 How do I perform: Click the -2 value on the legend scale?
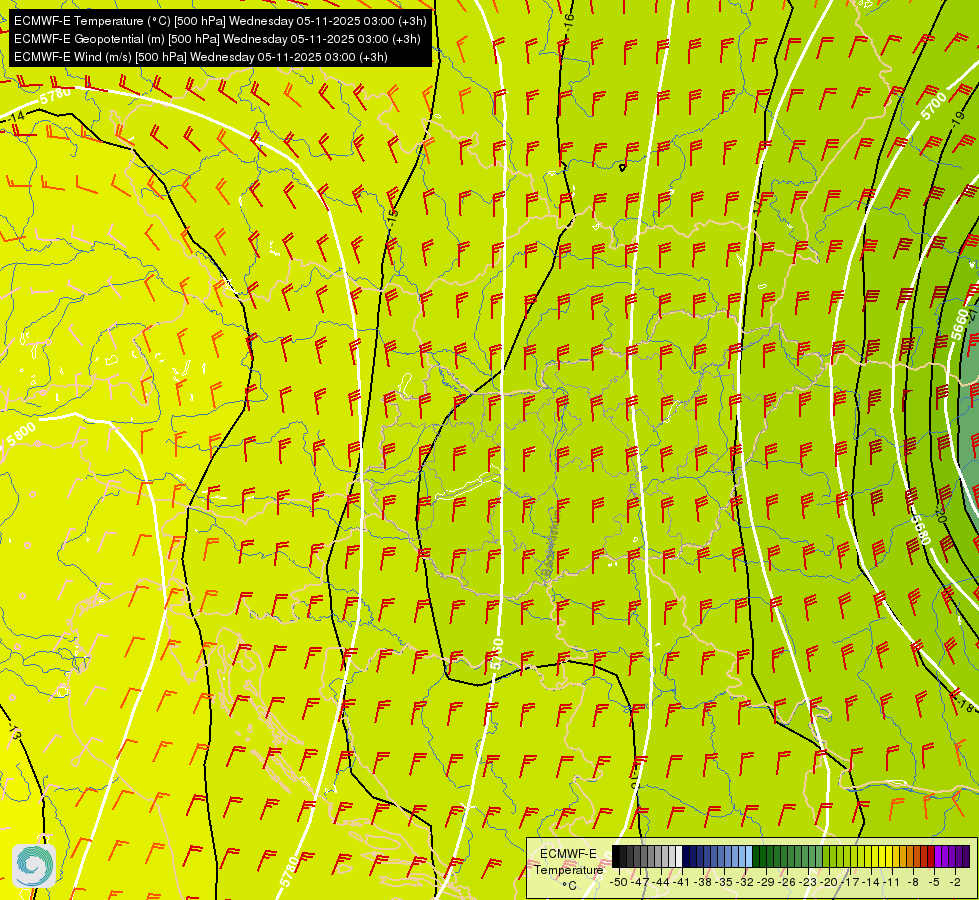coord(955,882)
